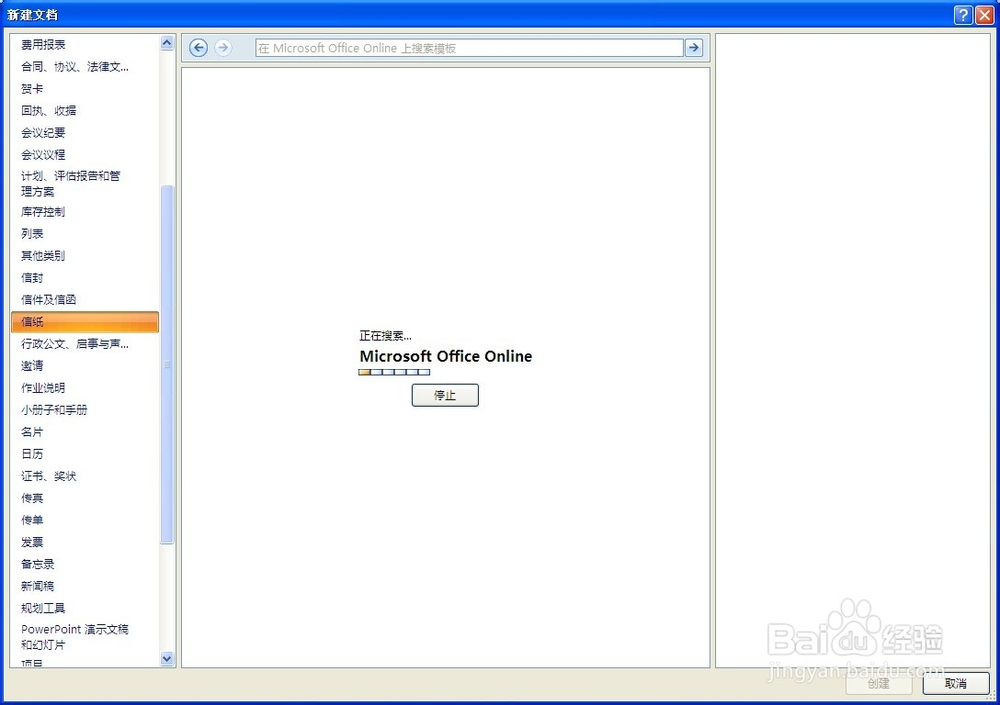Click category list scroll down arrow
The width and height of the screenshot is (1000, 705).
click(167, 659)
